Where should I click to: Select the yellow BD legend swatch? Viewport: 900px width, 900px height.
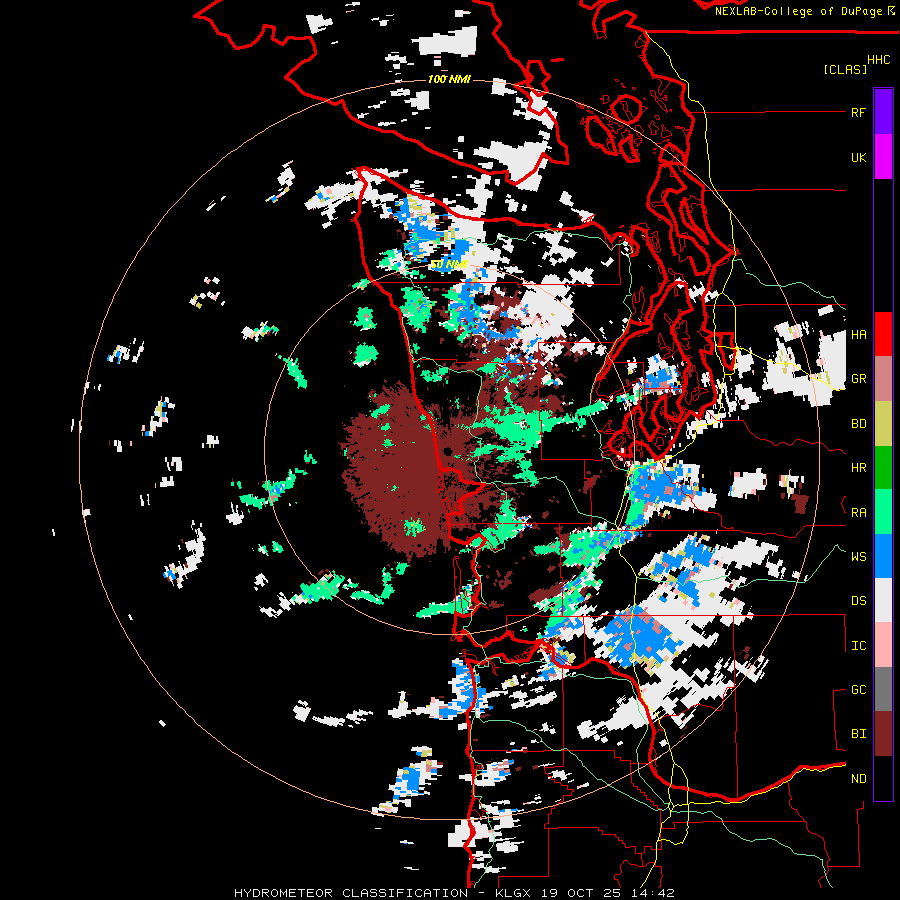pyautogui.click(x=883, y=424)
